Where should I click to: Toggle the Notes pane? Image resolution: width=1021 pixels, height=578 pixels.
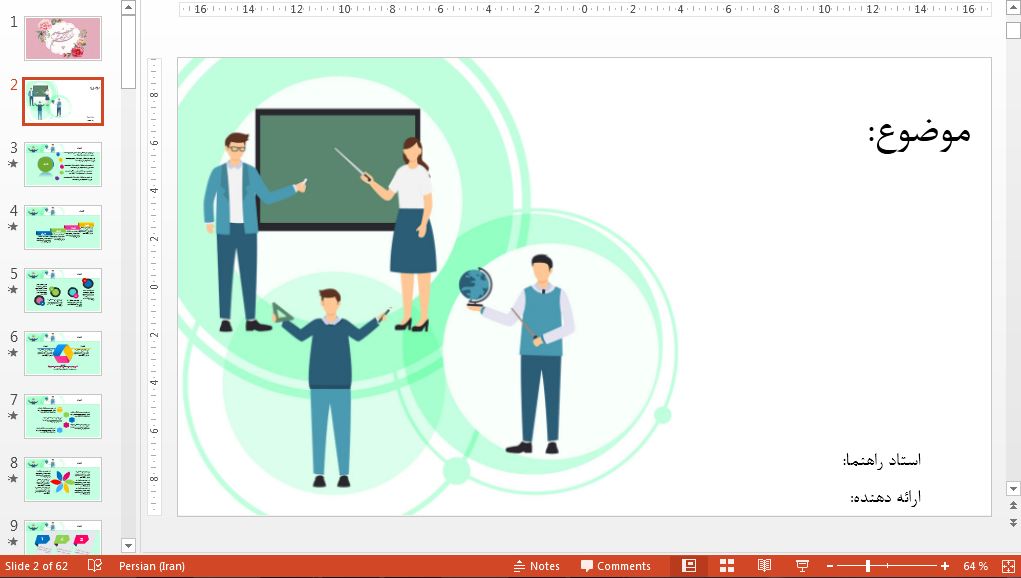point(536,566)
